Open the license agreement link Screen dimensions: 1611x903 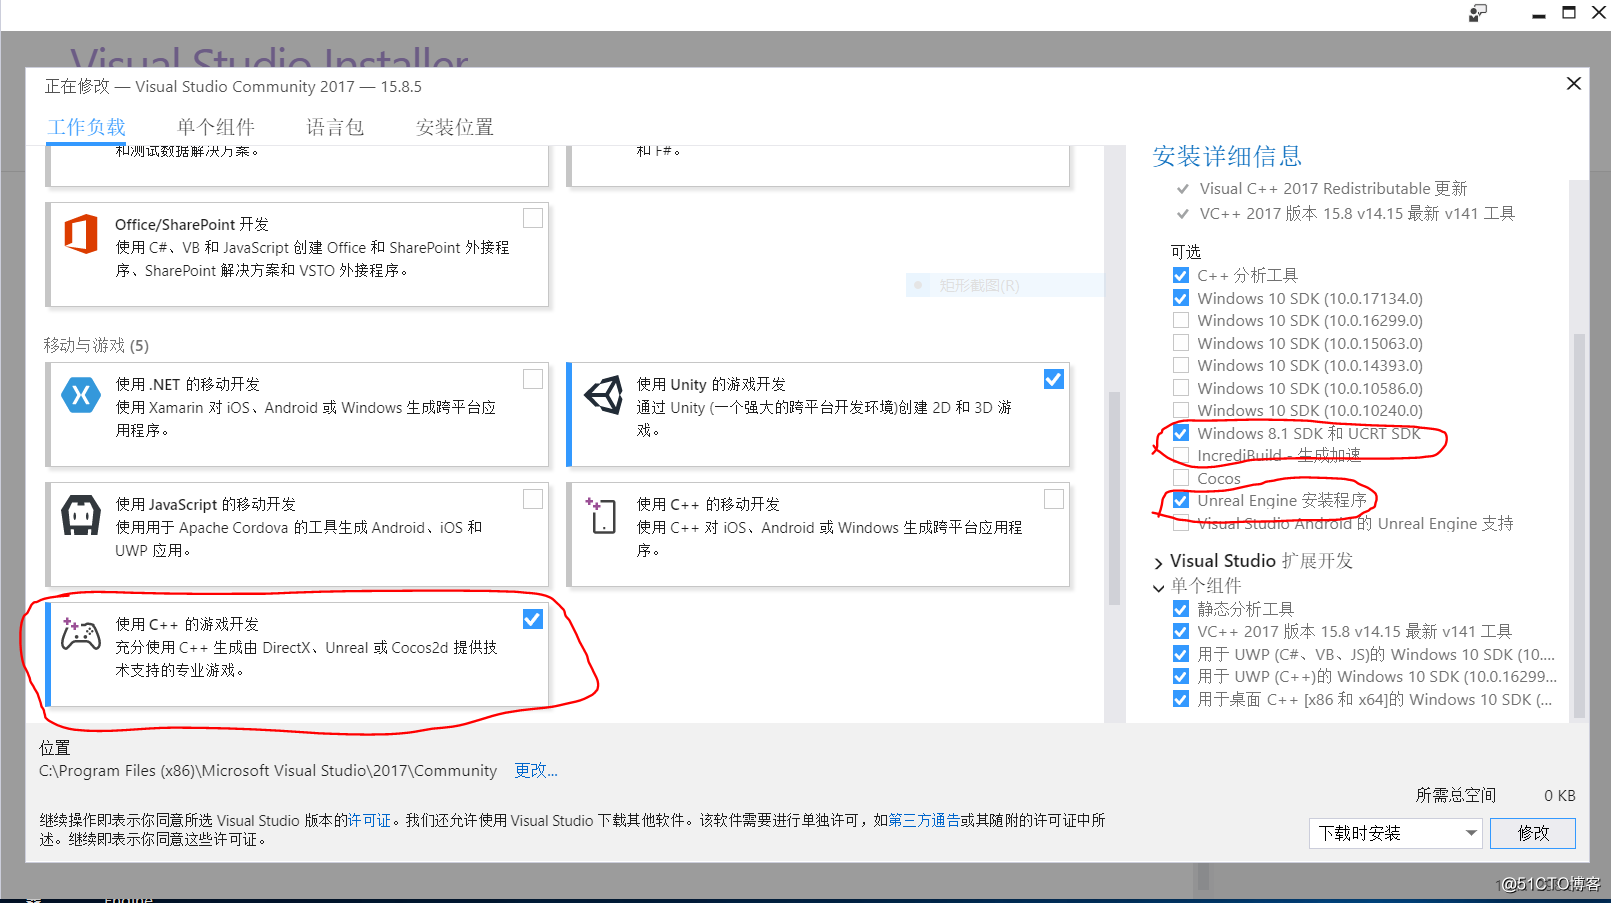(x=369, y=820)
